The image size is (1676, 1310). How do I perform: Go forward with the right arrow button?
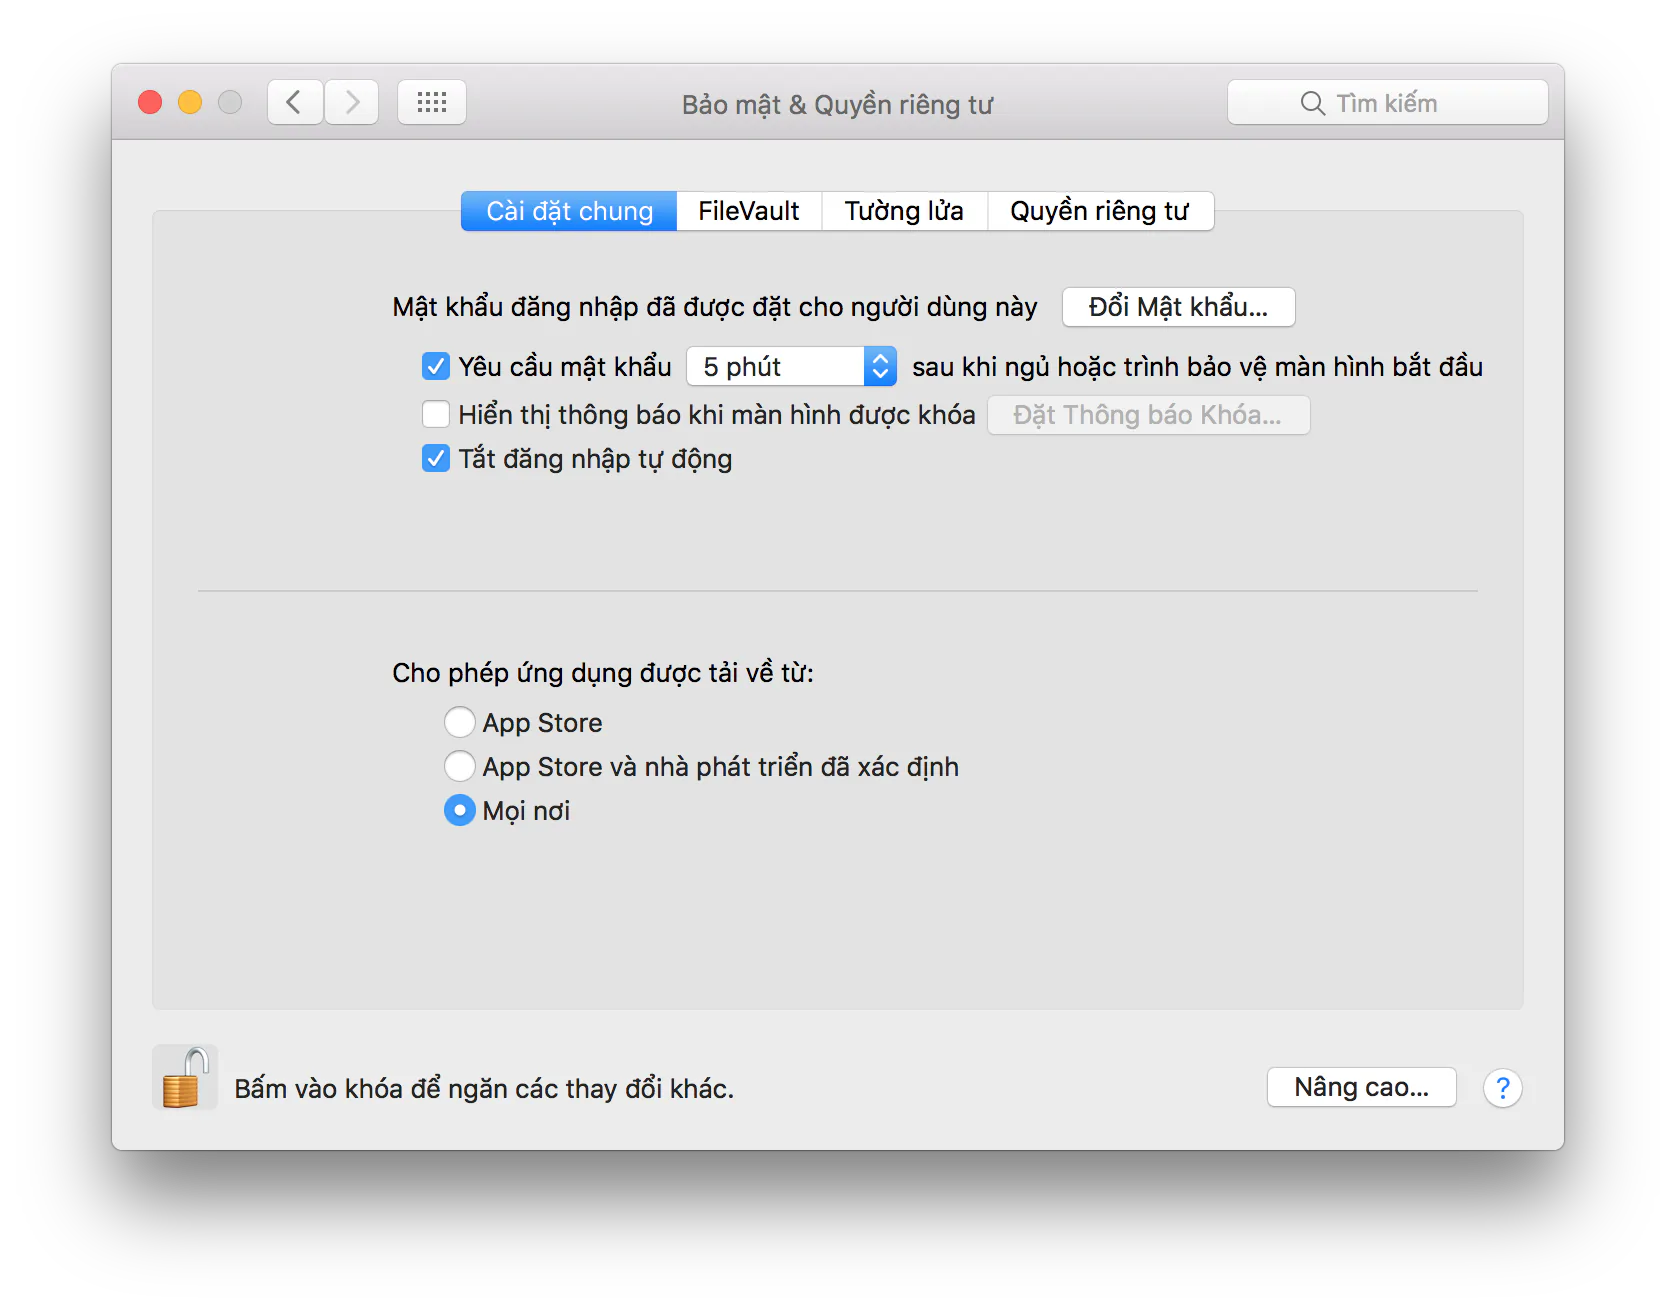click(x=352, y=102)
